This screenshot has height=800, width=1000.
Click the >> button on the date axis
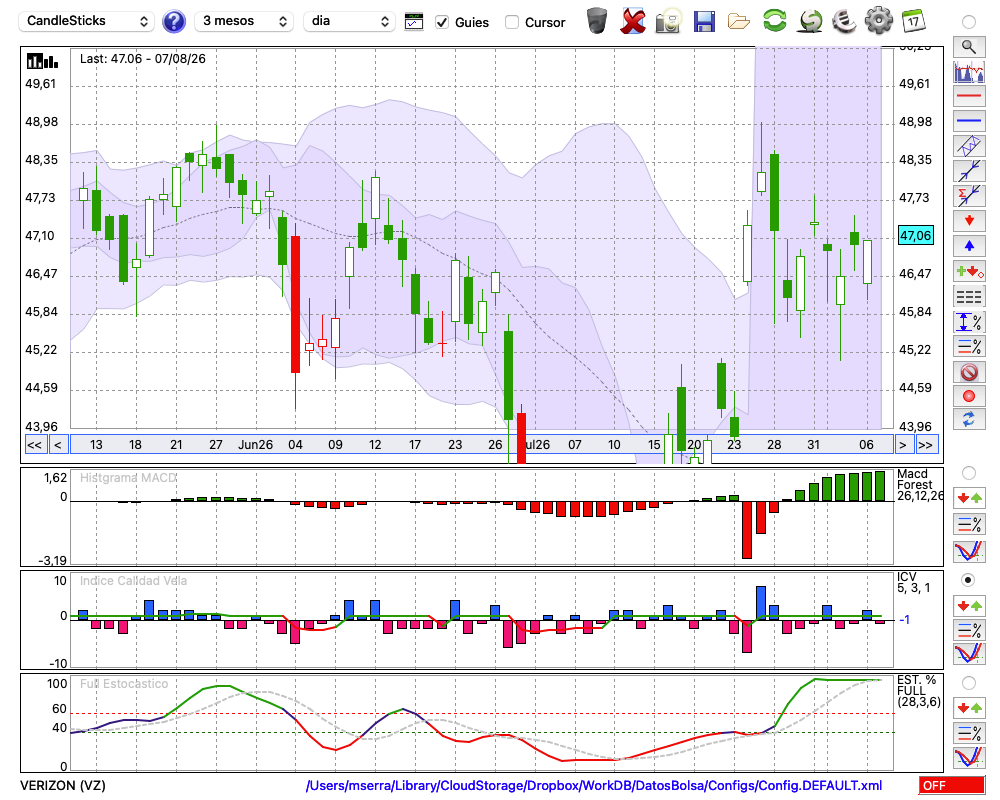925,445
